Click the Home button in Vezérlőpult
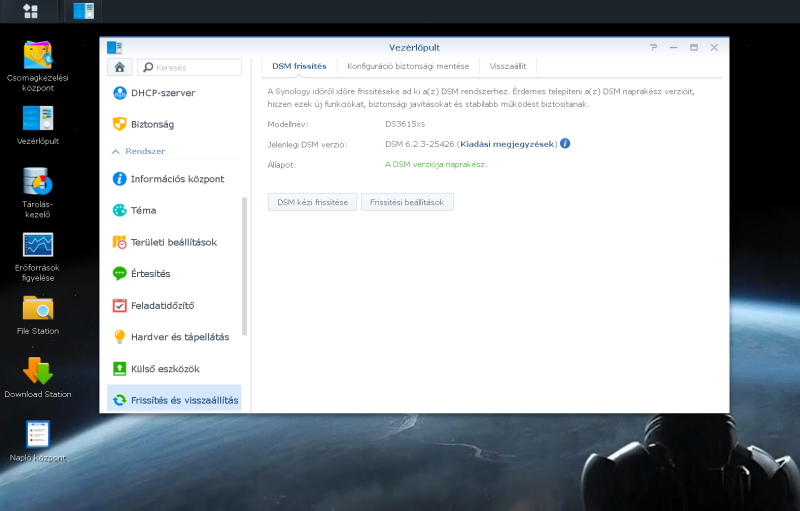Viewport: 800px width, 511px height. point(119,67)
